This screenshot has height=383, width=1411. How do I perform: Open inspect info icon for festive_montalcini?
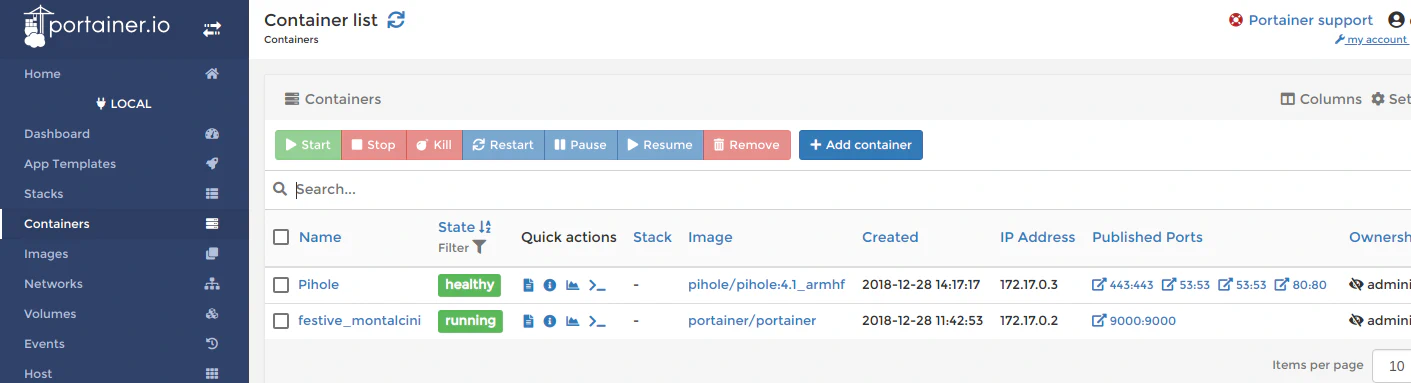[x=550, y=321]
